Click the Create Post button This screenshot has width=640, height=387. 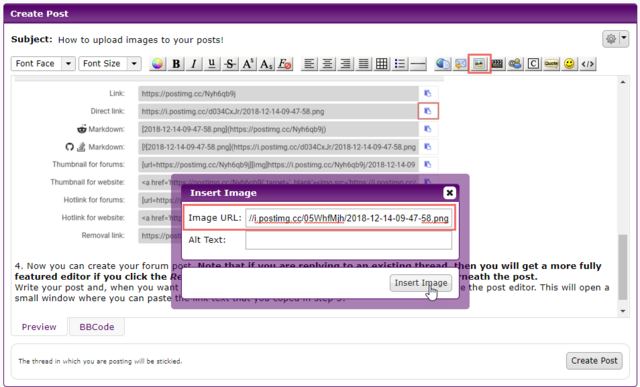pos(594,361)
